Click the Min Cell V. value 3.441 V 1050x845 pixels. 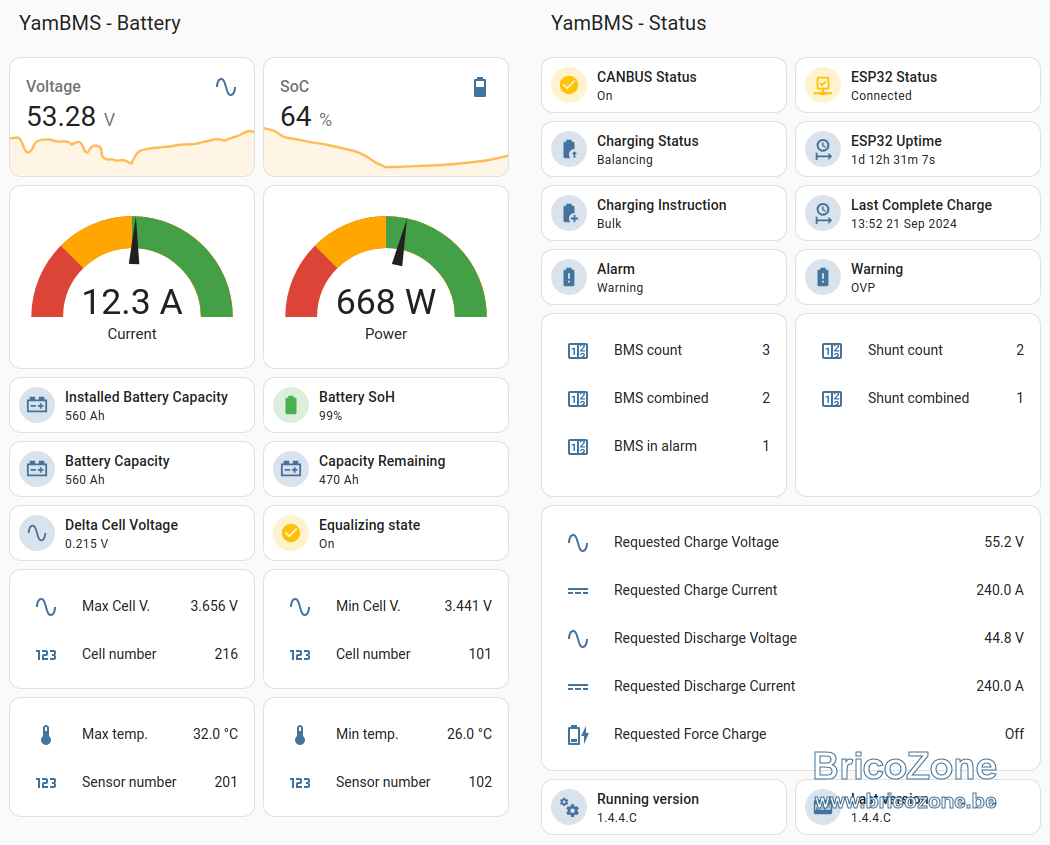(x=467, y=606)
